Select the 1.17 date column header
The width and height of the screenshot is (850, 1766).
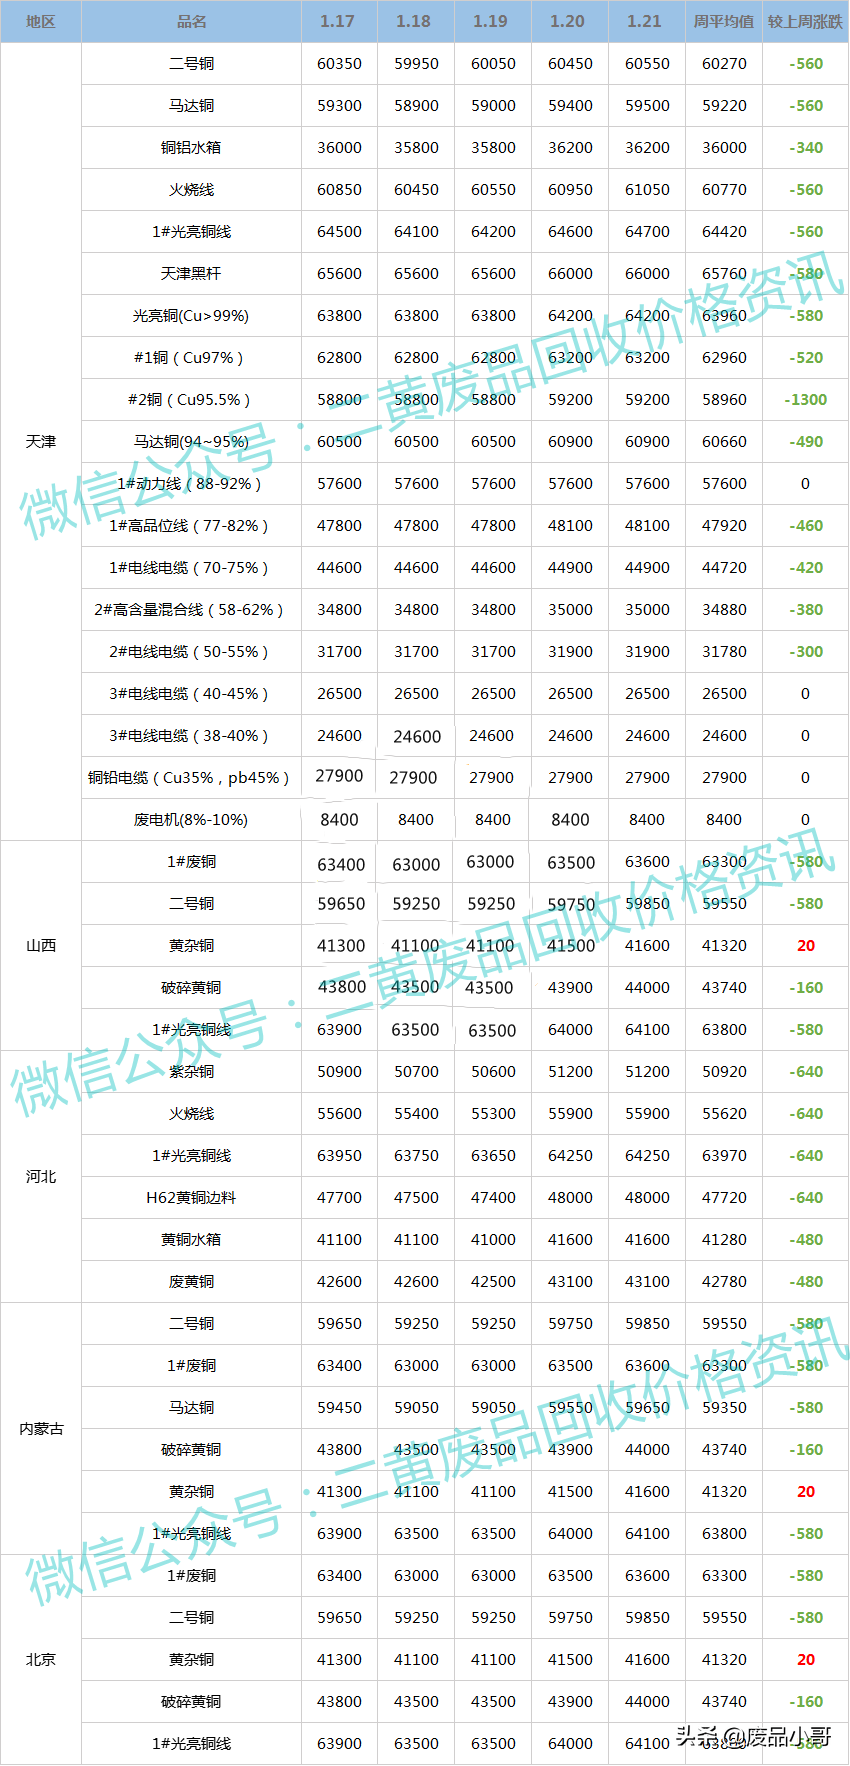tap(338, 21)
